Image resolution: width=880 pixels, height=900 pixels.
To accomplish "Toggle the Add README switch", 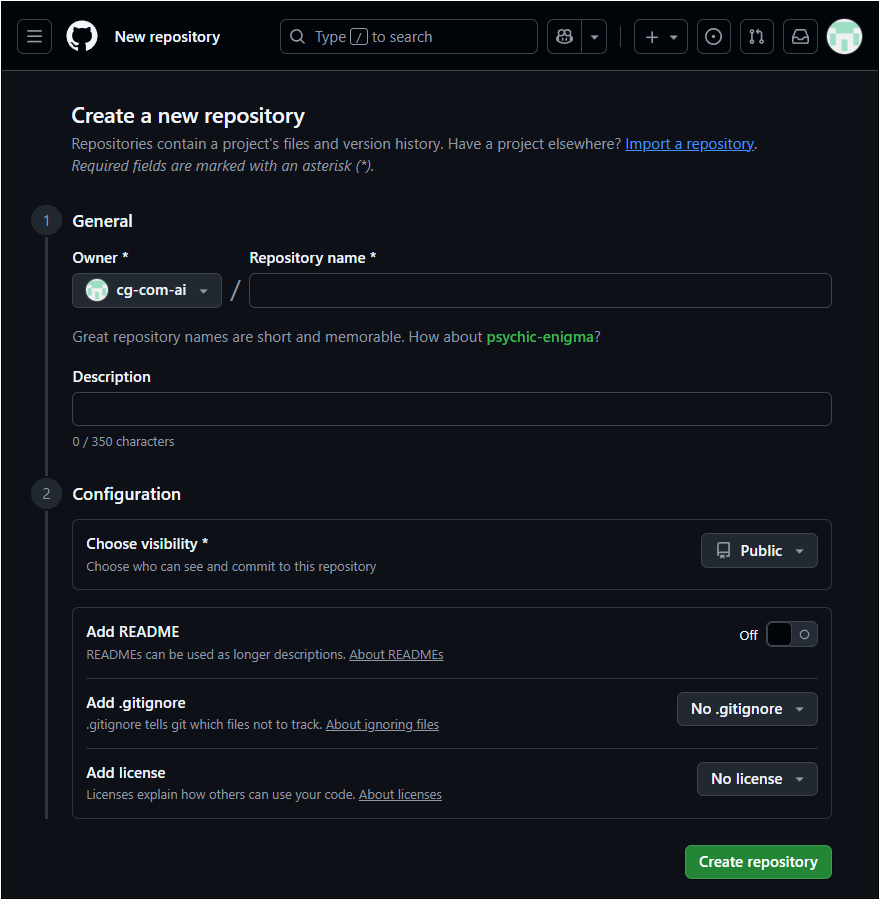I will click(791, 634).
